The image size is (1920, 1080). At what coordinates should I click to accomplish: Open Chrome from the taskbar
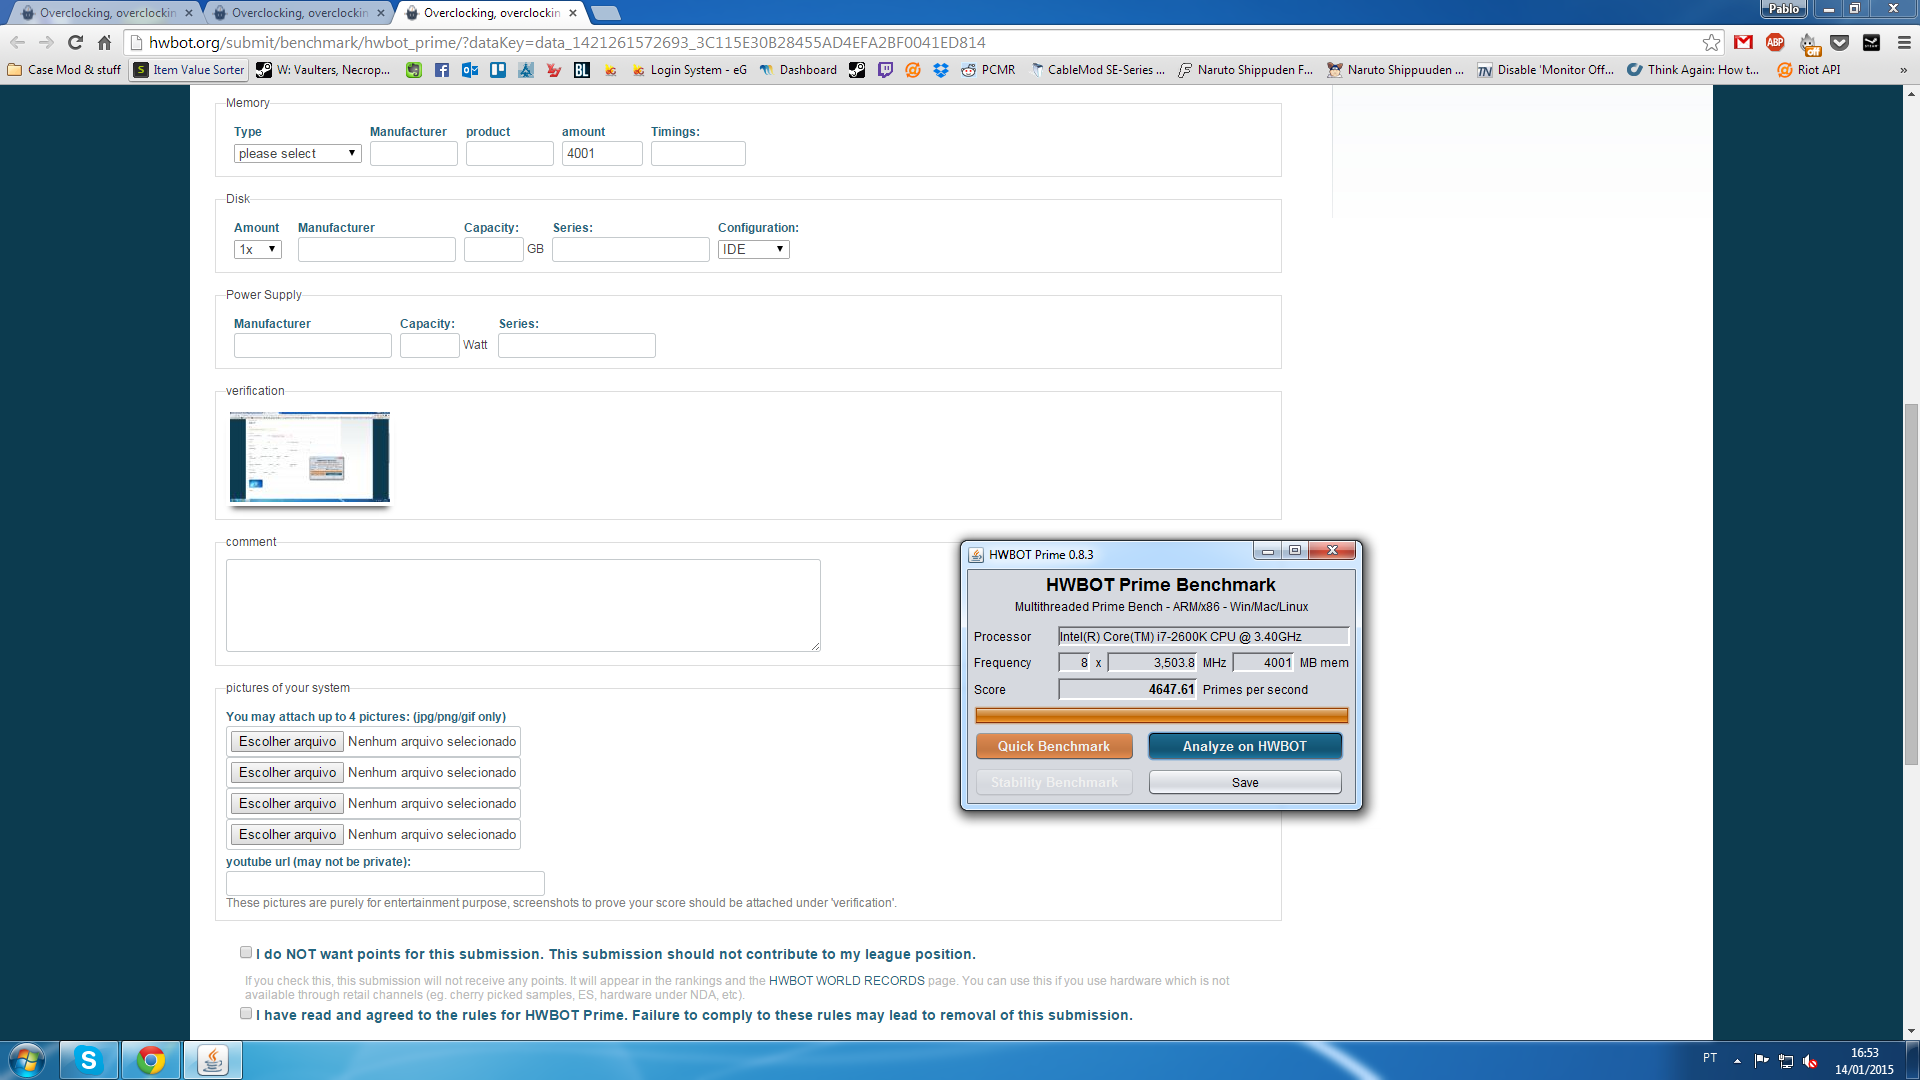point(151,1060)
